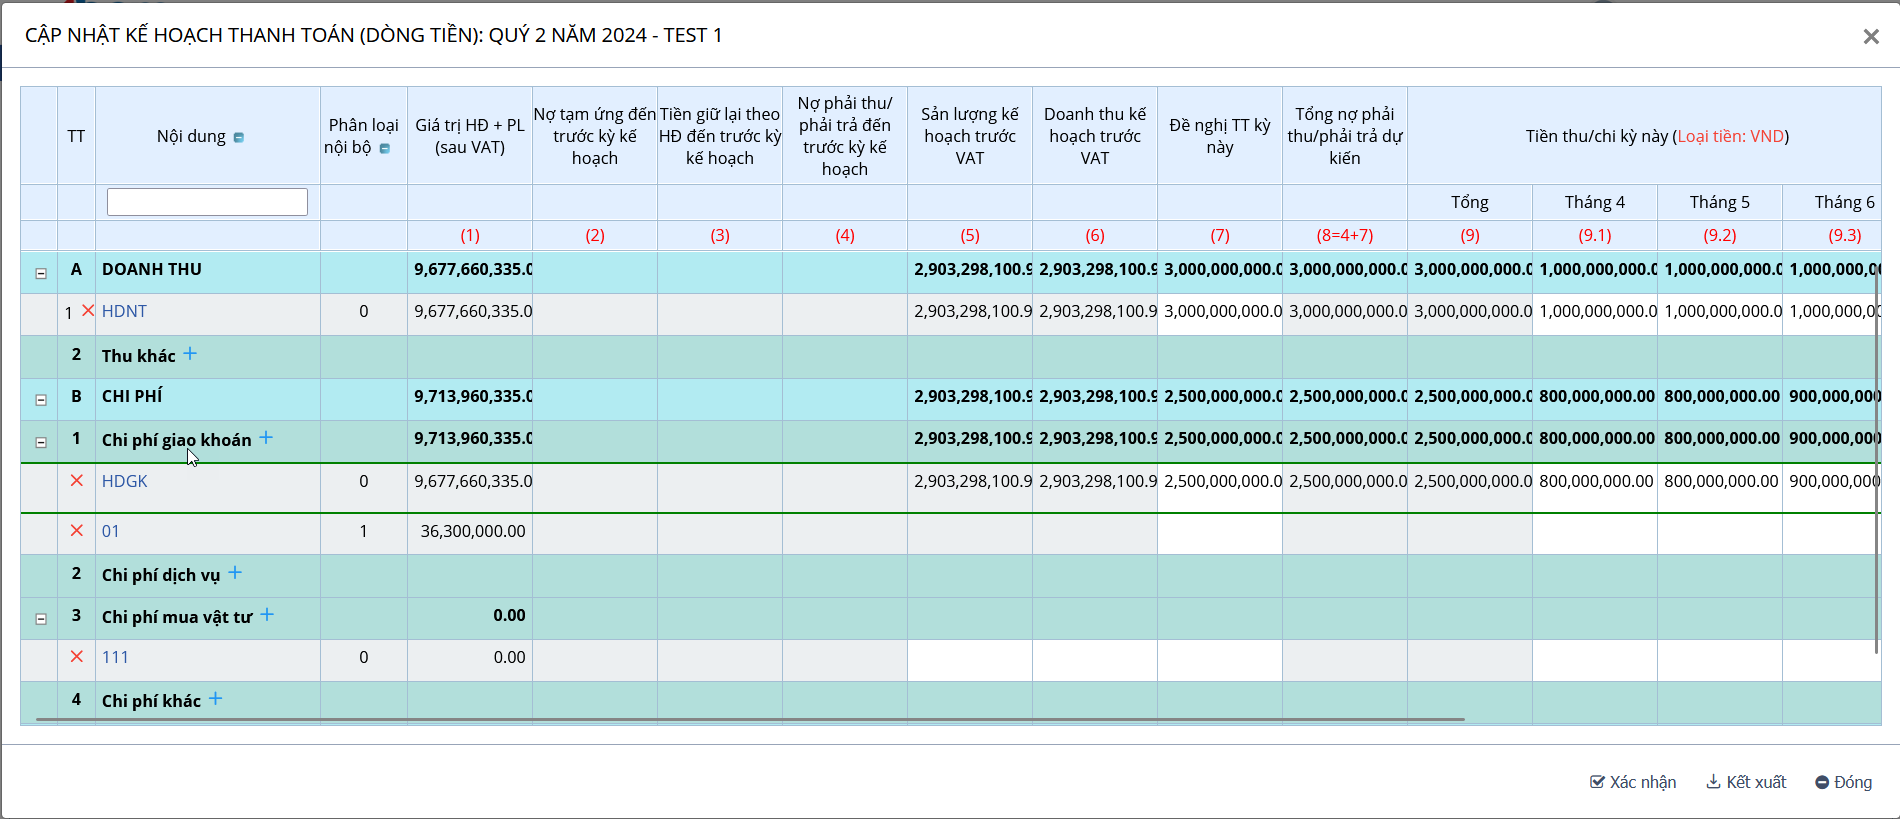
Task: Open filter icon on Nội dung header
Action: pos(239,138)
